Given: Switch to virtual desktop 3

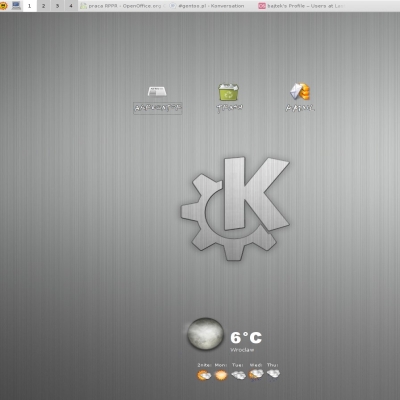Looking at the screenshot, I should click(57, 6).
